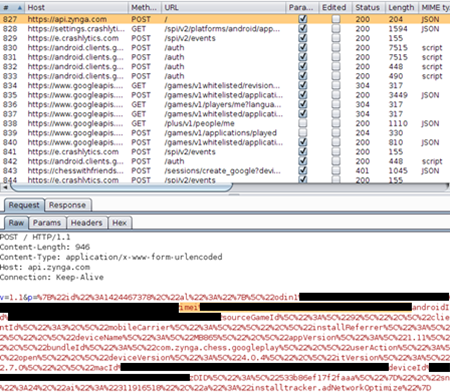Click highlighted 'imei' text in request body
Screen dimensions: 450x392
click(x=189, y=307)
